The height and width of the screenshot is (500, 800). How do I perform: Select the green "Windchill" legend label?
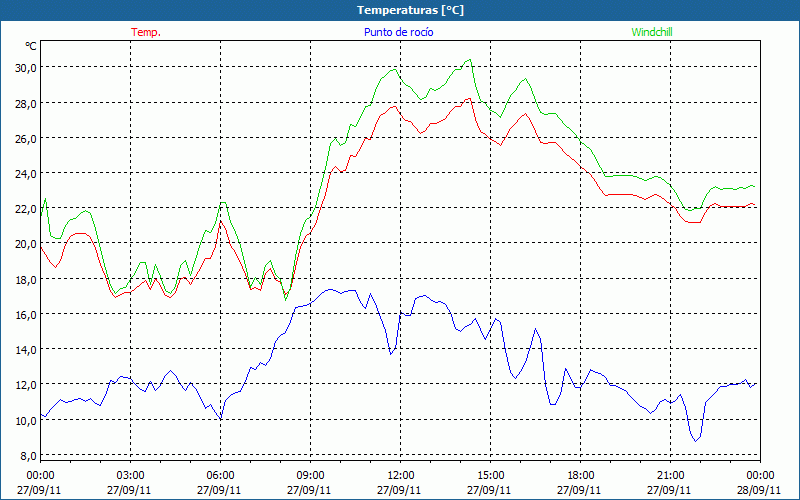pos(651,32)
